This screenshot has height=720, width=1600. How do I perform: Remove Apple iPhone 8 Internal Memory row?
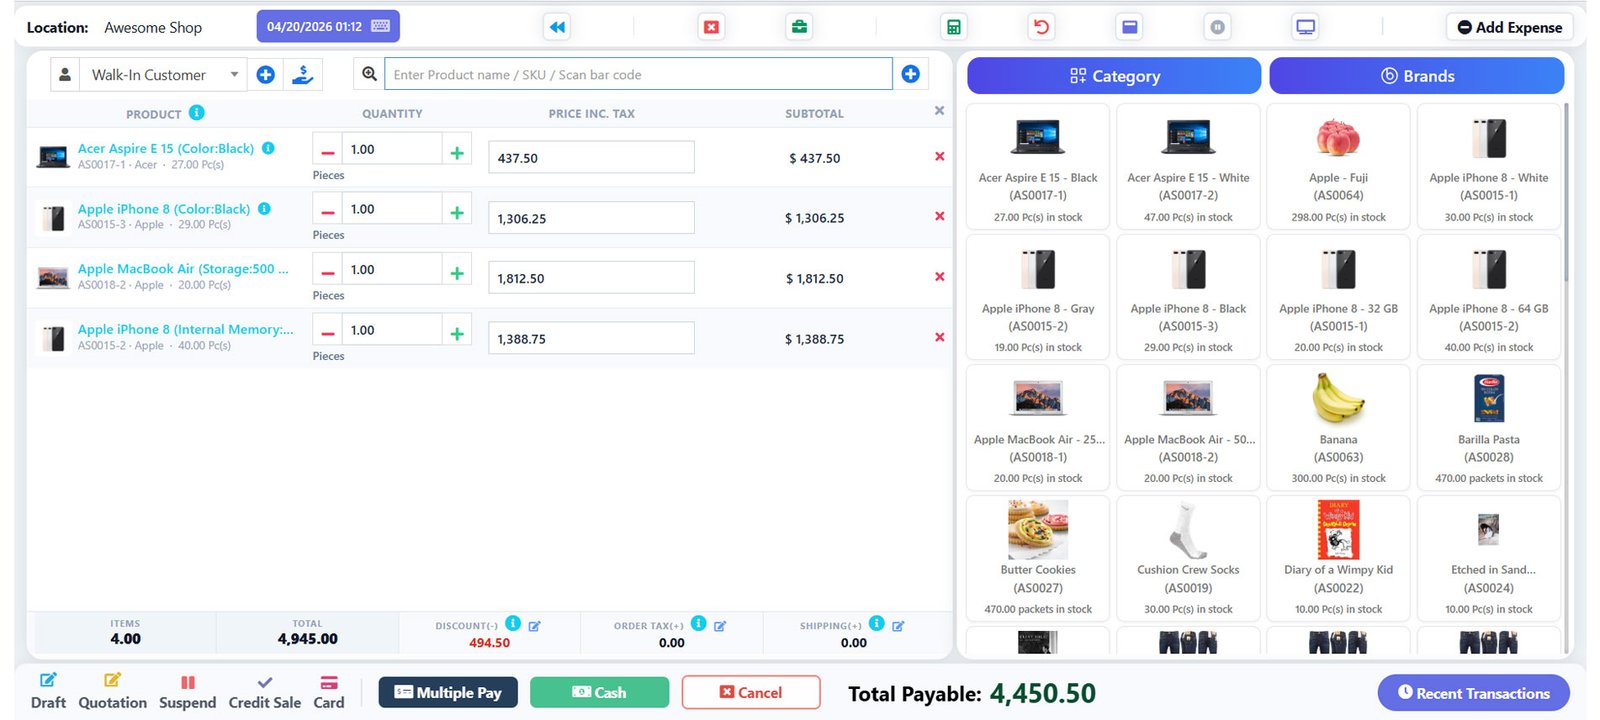(939, 337)
